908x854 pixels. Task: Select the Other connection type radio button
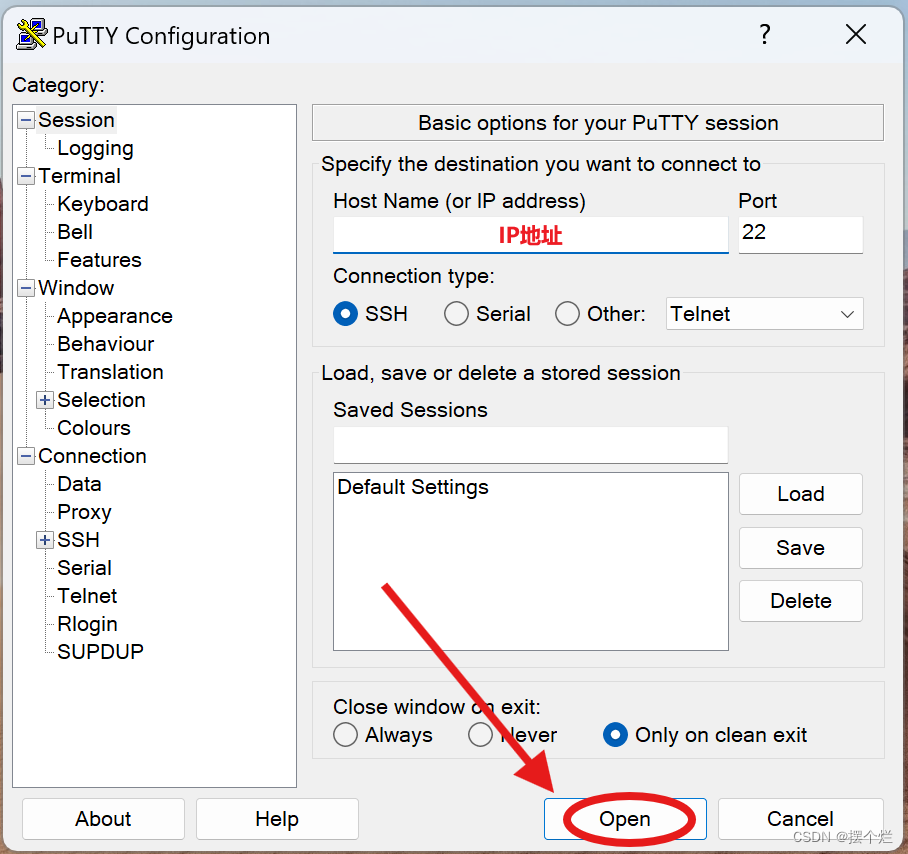point(568,314)
